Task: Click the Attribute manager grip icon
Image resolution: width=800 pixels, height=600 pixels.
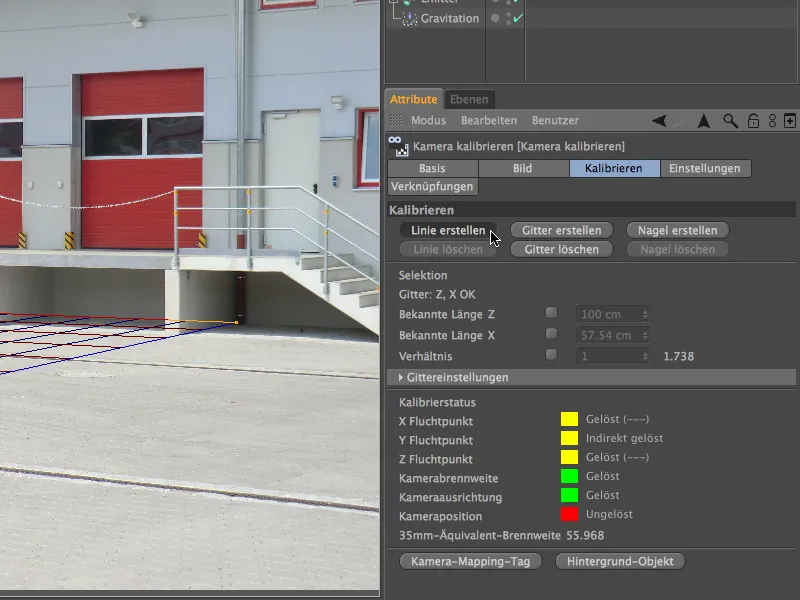Action: tap(396, 120)
